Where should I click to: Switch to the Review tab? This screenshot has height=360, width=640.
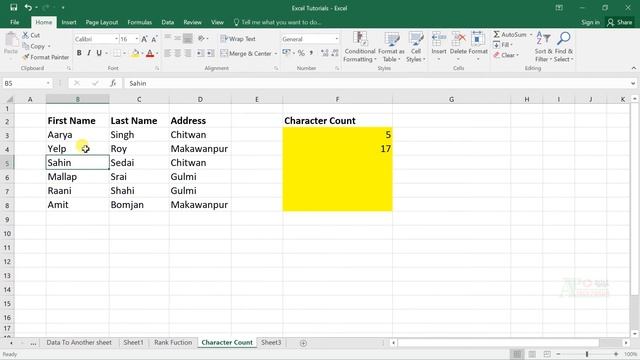click(x=192, y=22)
